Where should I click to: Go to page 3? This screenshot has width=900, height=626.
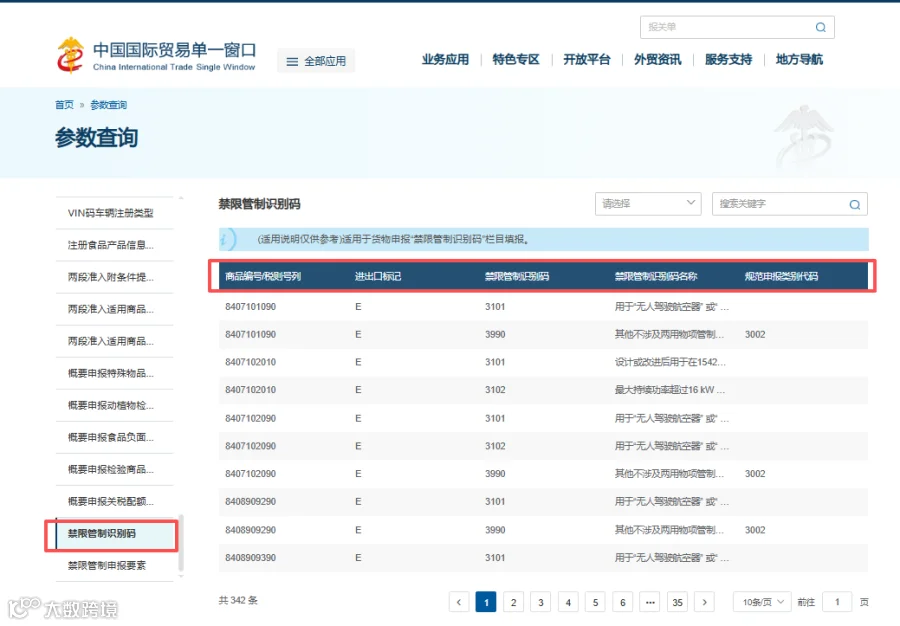pos(541,602)
